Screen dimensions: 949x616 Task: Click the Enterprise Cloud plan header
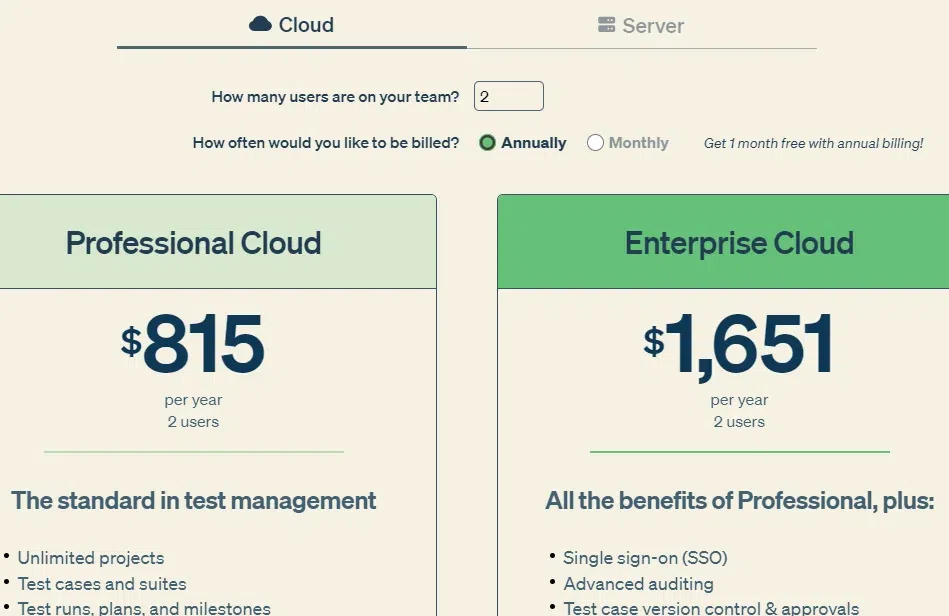739,243
